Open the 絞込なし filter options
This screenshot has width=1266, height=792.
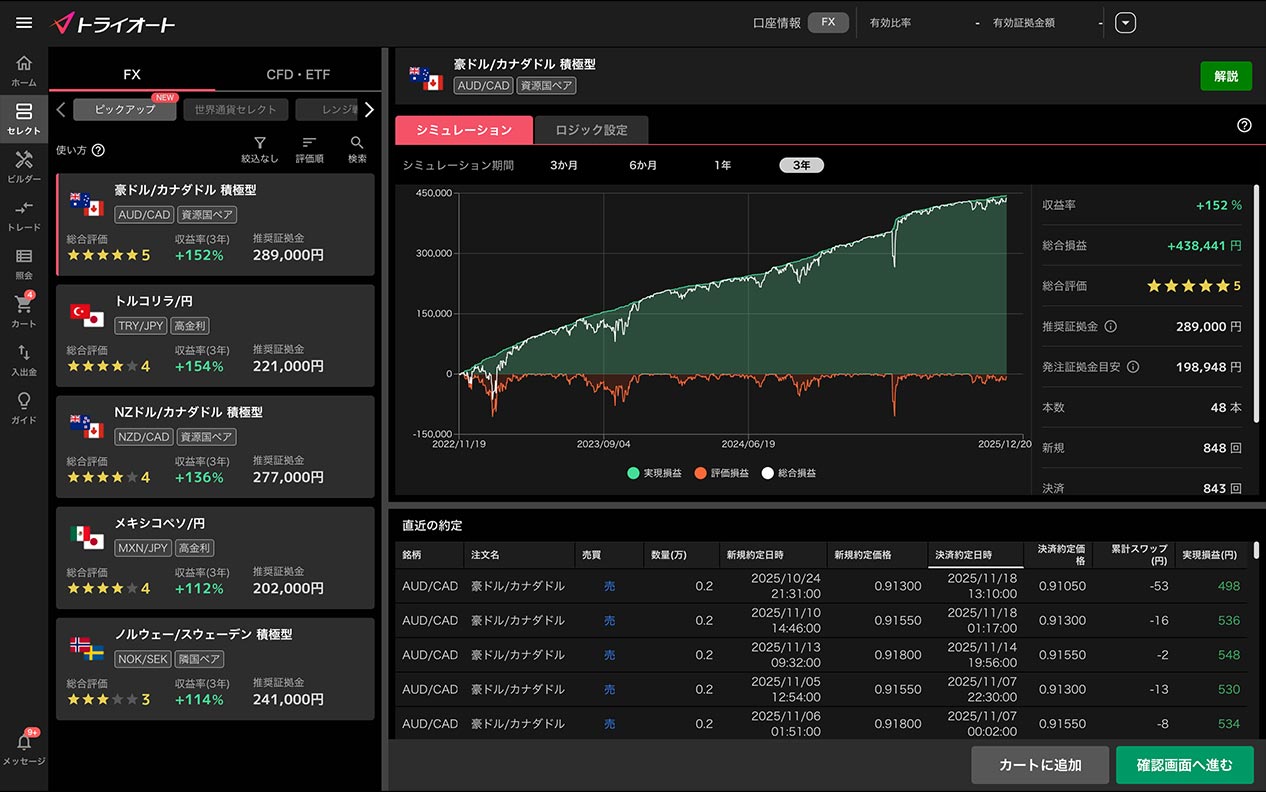260,149
